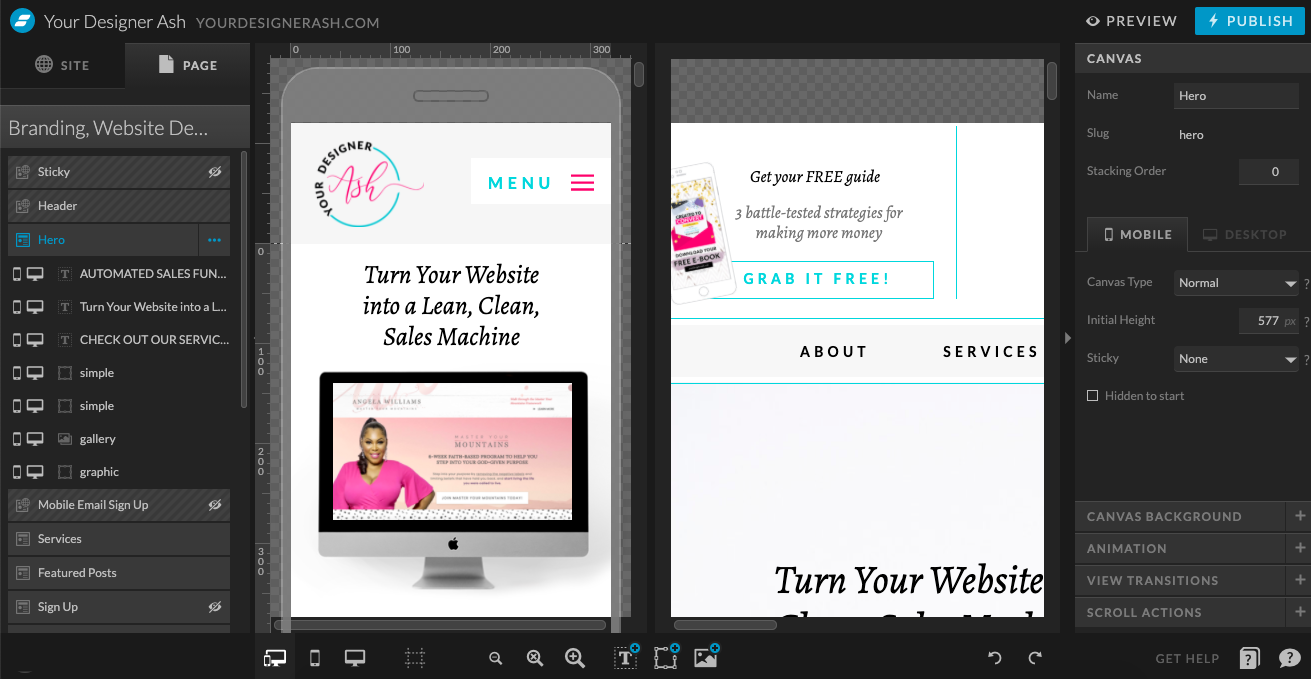
Task: Select the Desktop properties tab
Action: (x=1244, y=234)
